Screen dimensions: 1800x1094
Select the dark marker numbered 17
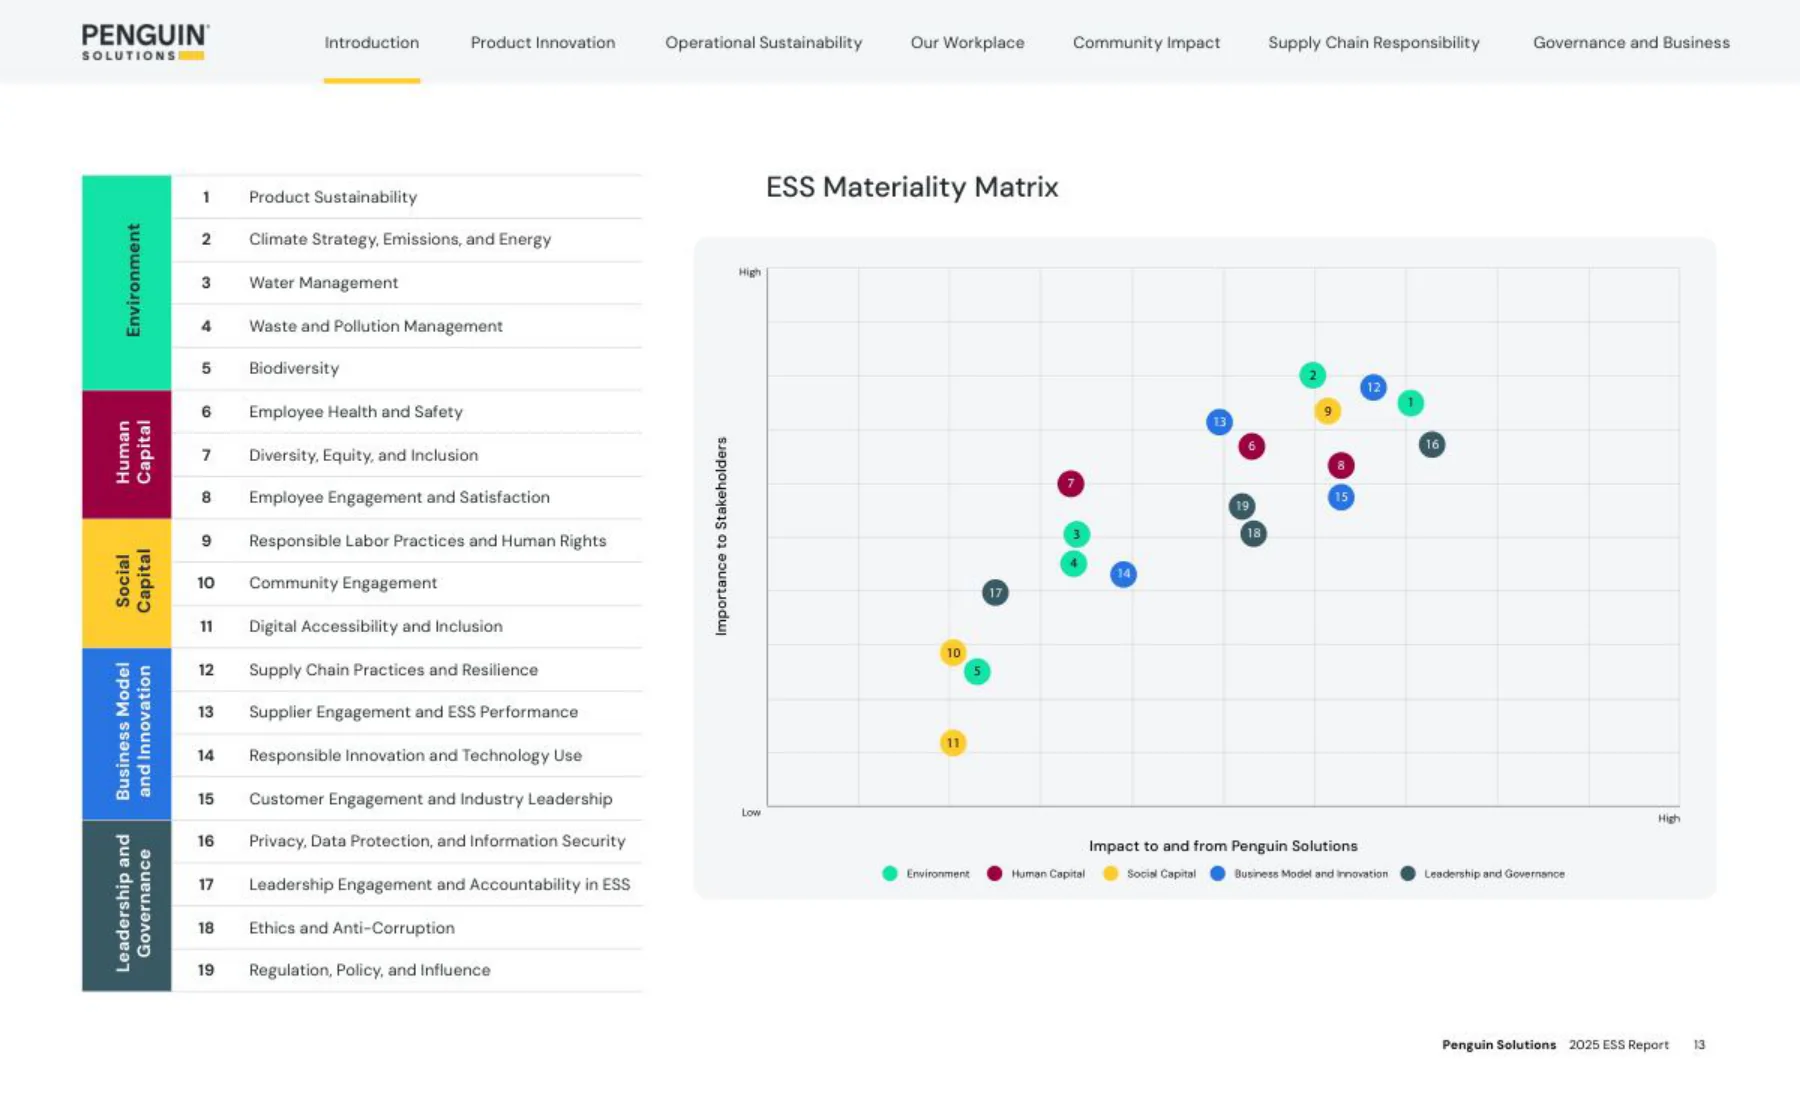[x=995, y=593]
